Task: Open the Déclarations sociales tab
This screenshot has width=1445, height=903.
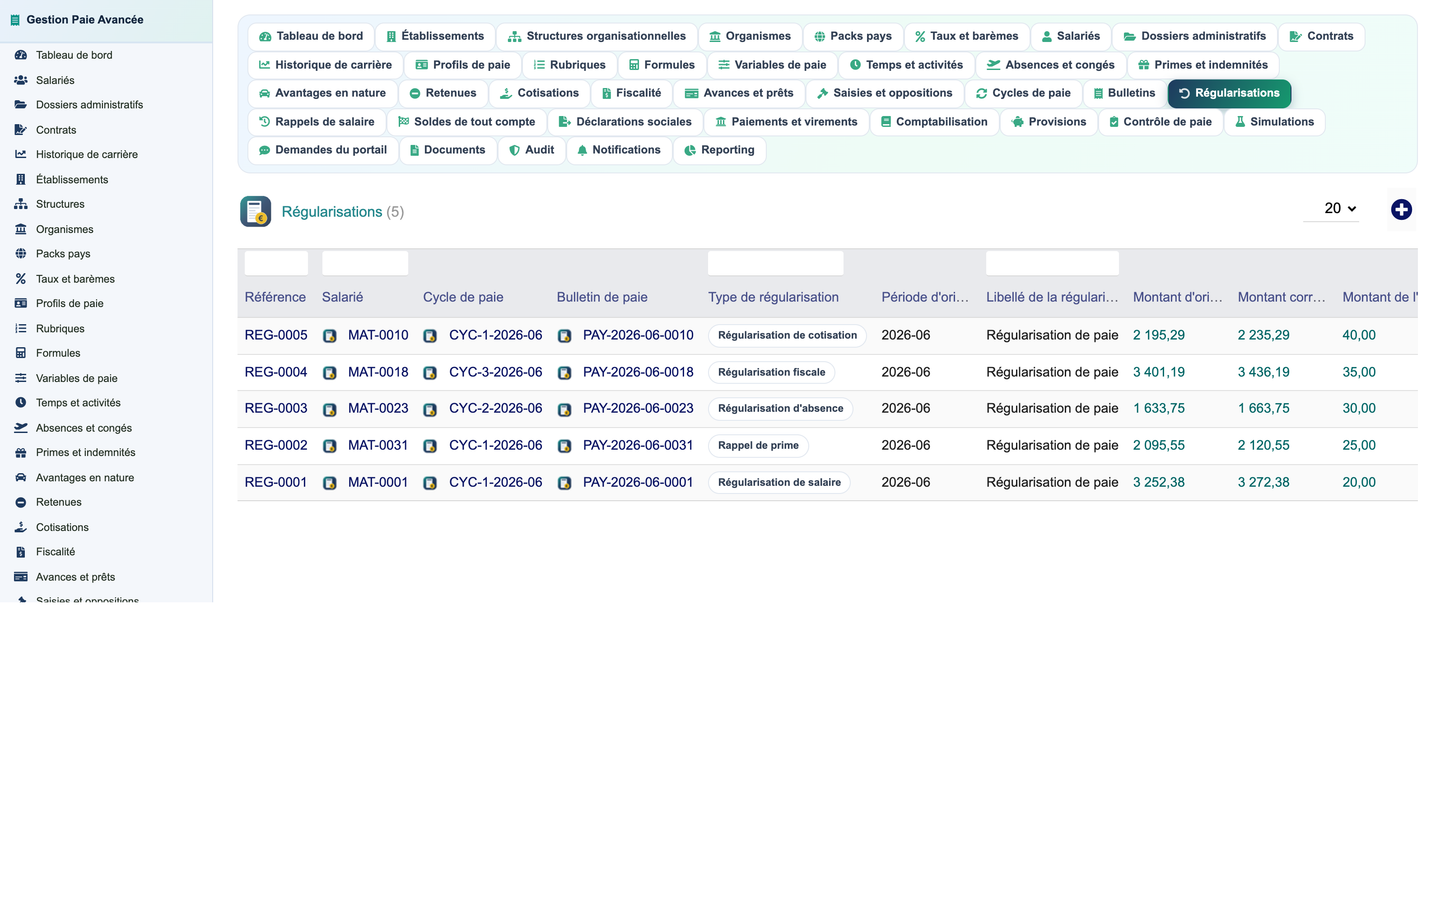Action: [625, 122]
